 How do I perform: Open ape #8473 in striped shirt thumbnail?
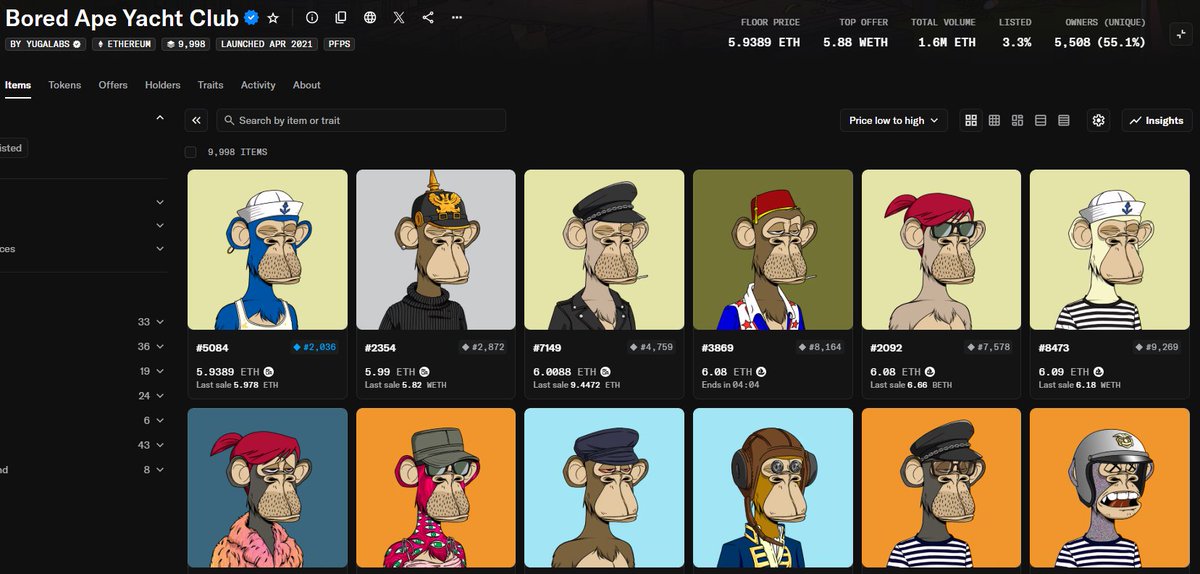[1110, 250]
